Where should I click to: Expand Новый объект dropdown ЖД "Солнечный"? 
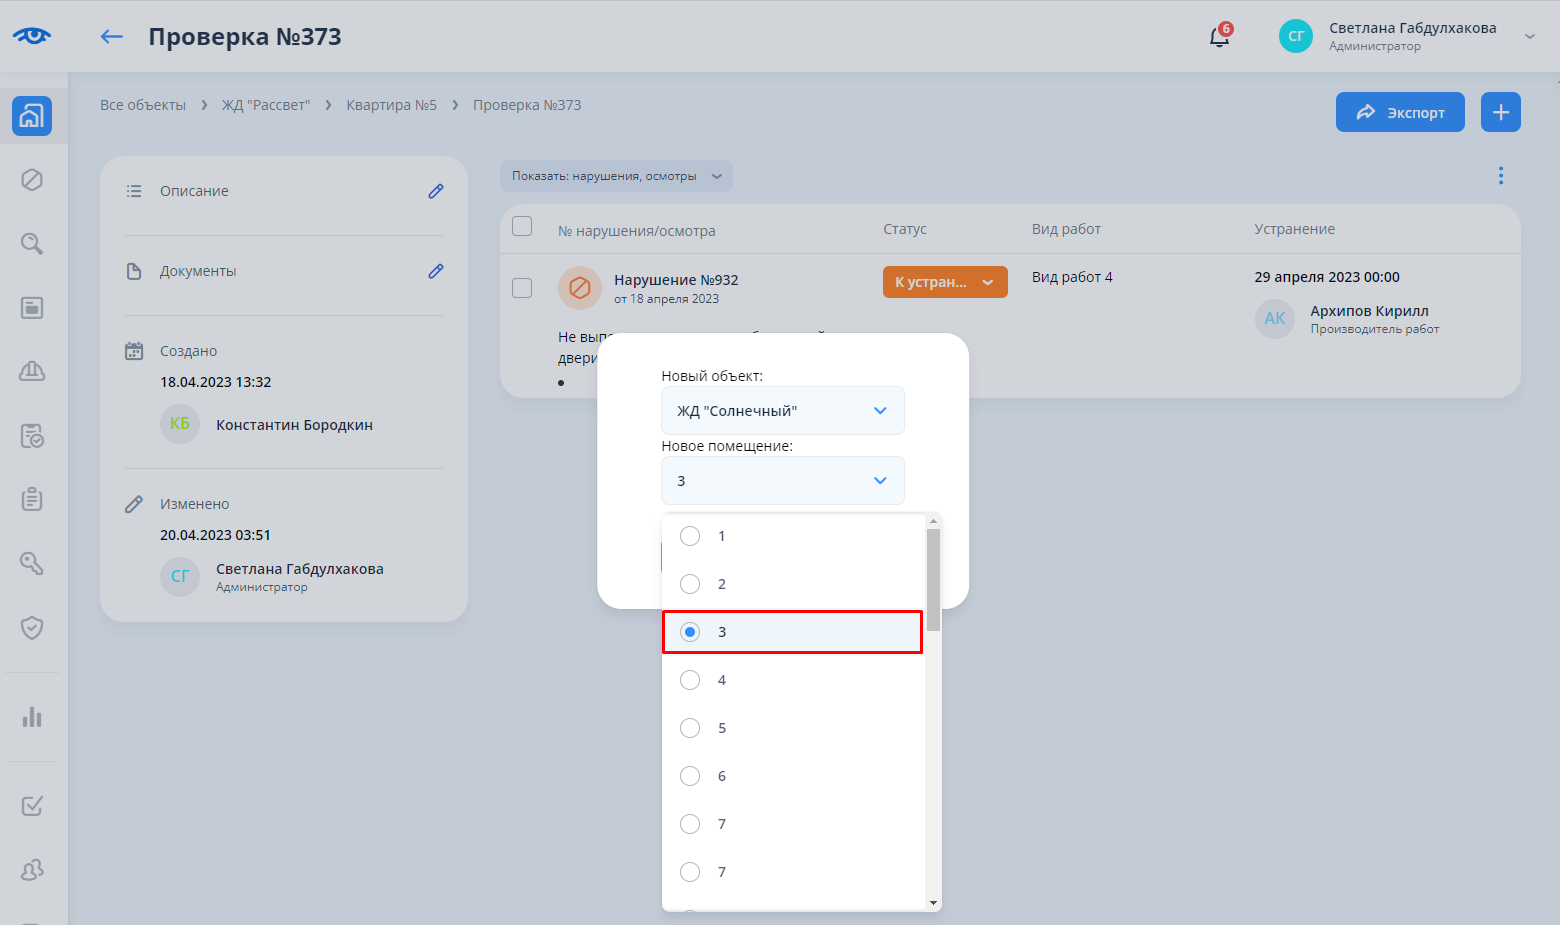pyautogui.click(x=782, y=411)
